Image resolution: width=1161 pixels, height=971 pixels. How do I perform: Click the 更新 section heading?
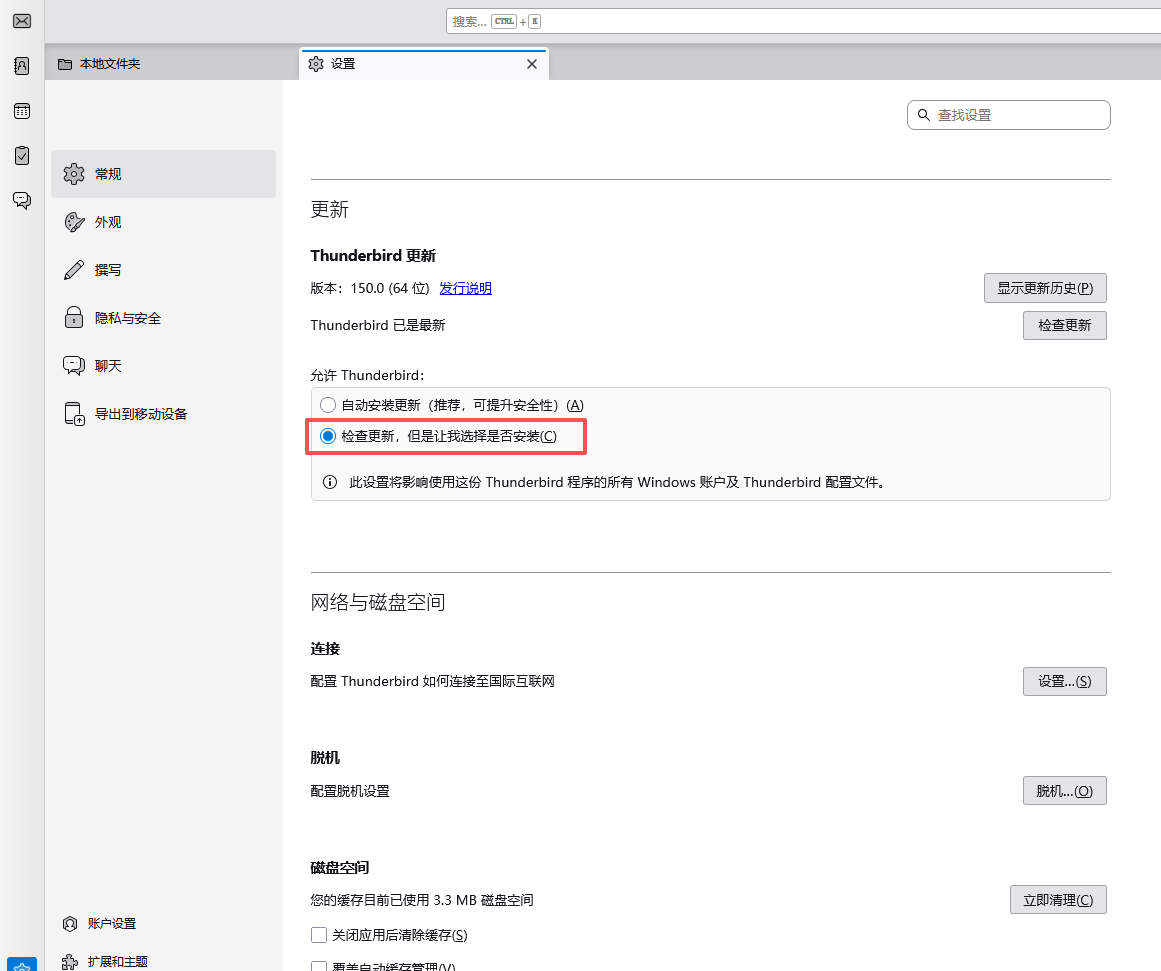click(x=329, y=210)
